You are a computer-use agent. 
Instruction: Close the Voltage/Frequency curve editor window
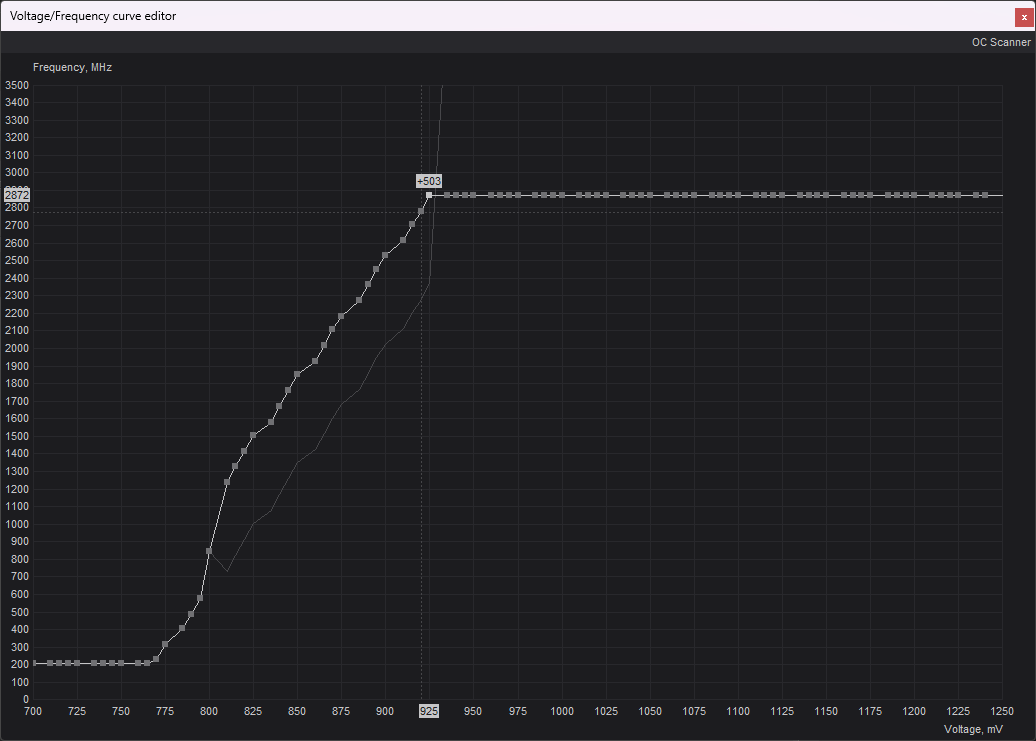tap(1023, 16)
